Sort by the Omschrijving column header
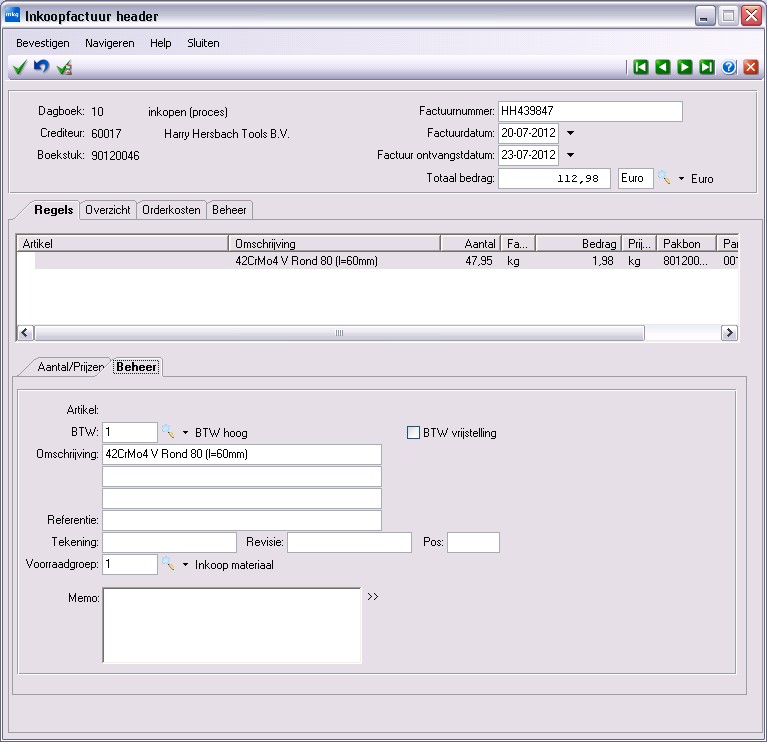767x742 pixels. (335, 244)
